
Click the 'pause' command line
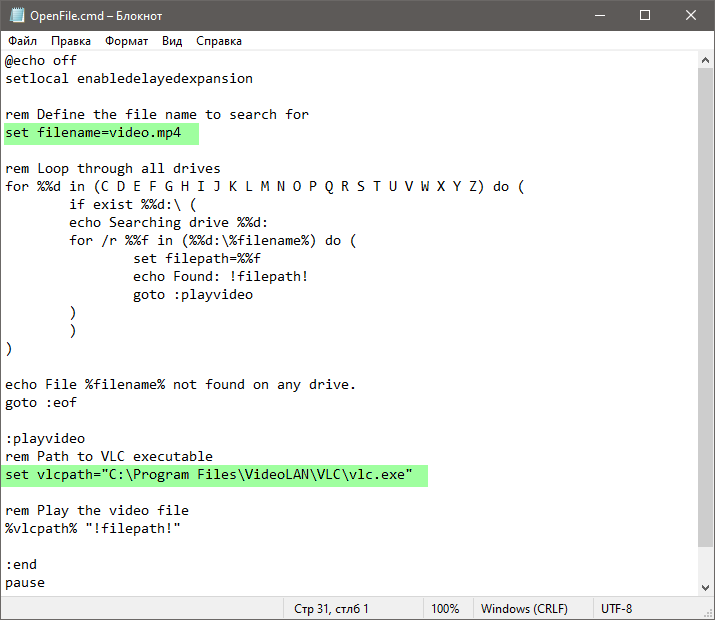coord(25,583)
